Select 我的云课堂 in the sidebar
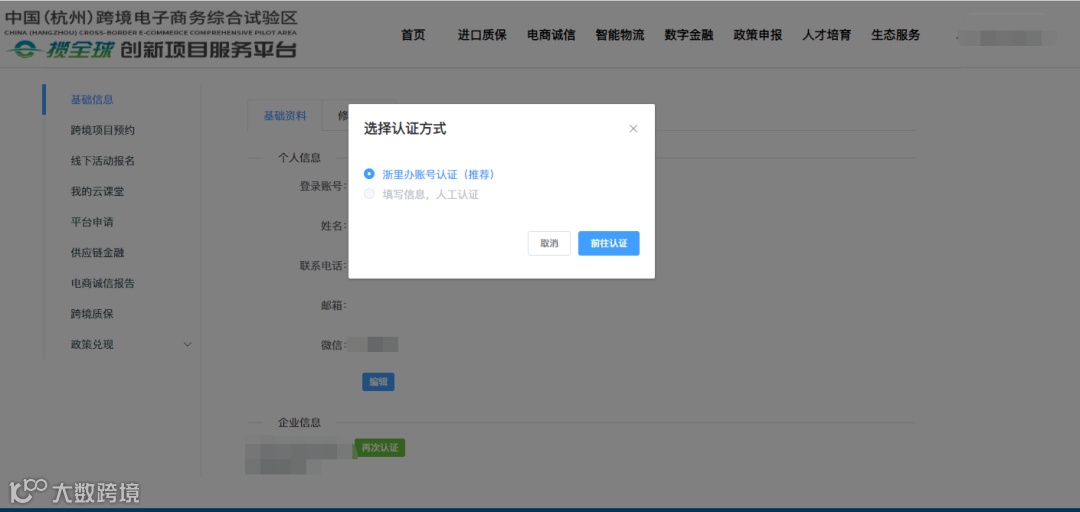Image resolution: width=1080 pixels, height=512 pixels. click(97, 192)
